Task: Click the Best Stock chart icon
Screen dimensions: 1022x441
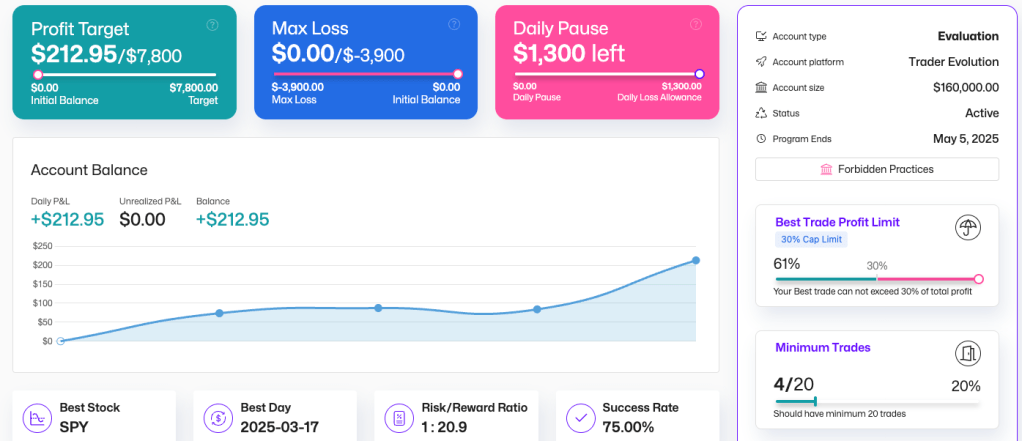Action: [36, 417]
